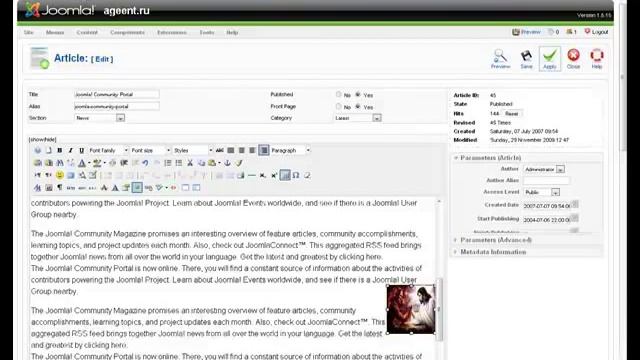
Task: Set Front Page to Yes
Action: click(358, 107)
